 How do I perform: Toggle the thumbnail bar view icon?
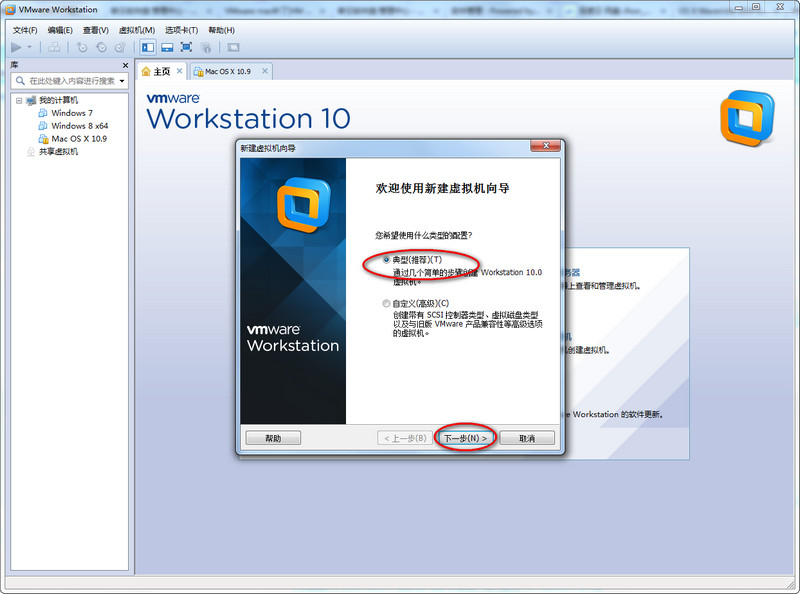167,47
